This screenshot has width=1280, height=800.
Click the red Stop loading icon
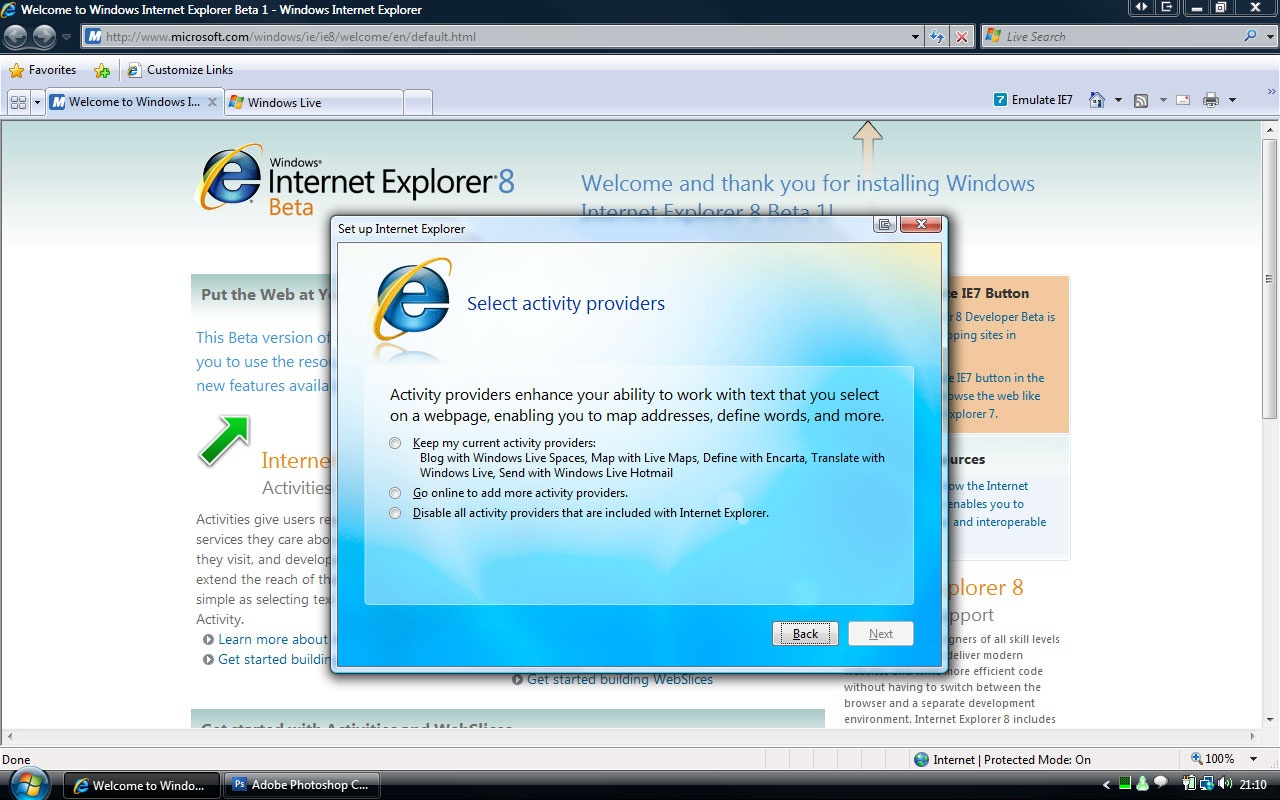click(961, 37)
